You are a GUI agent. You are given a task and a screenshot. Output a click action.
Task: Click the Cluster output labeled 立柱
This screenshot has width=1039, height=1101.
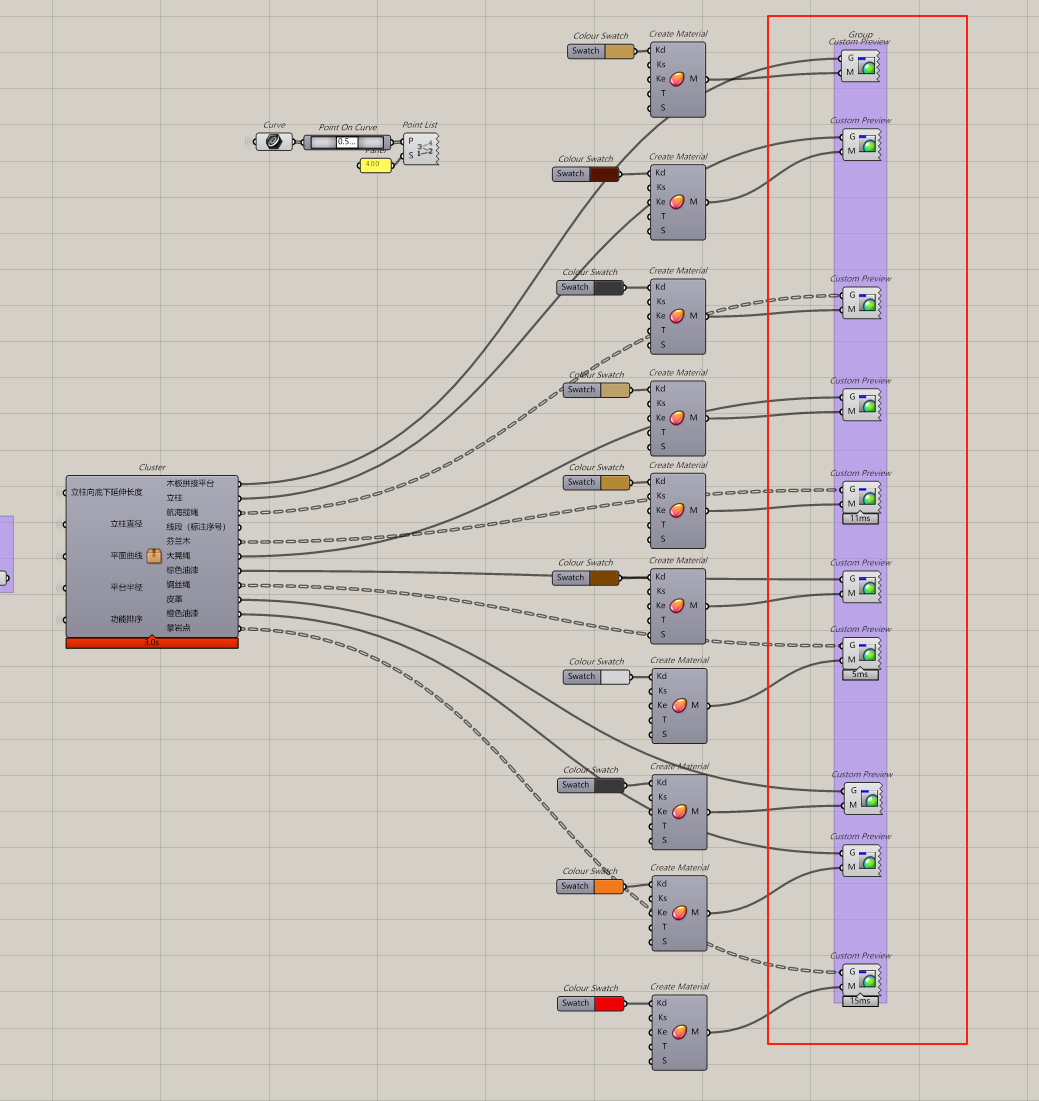click(175, 498)
